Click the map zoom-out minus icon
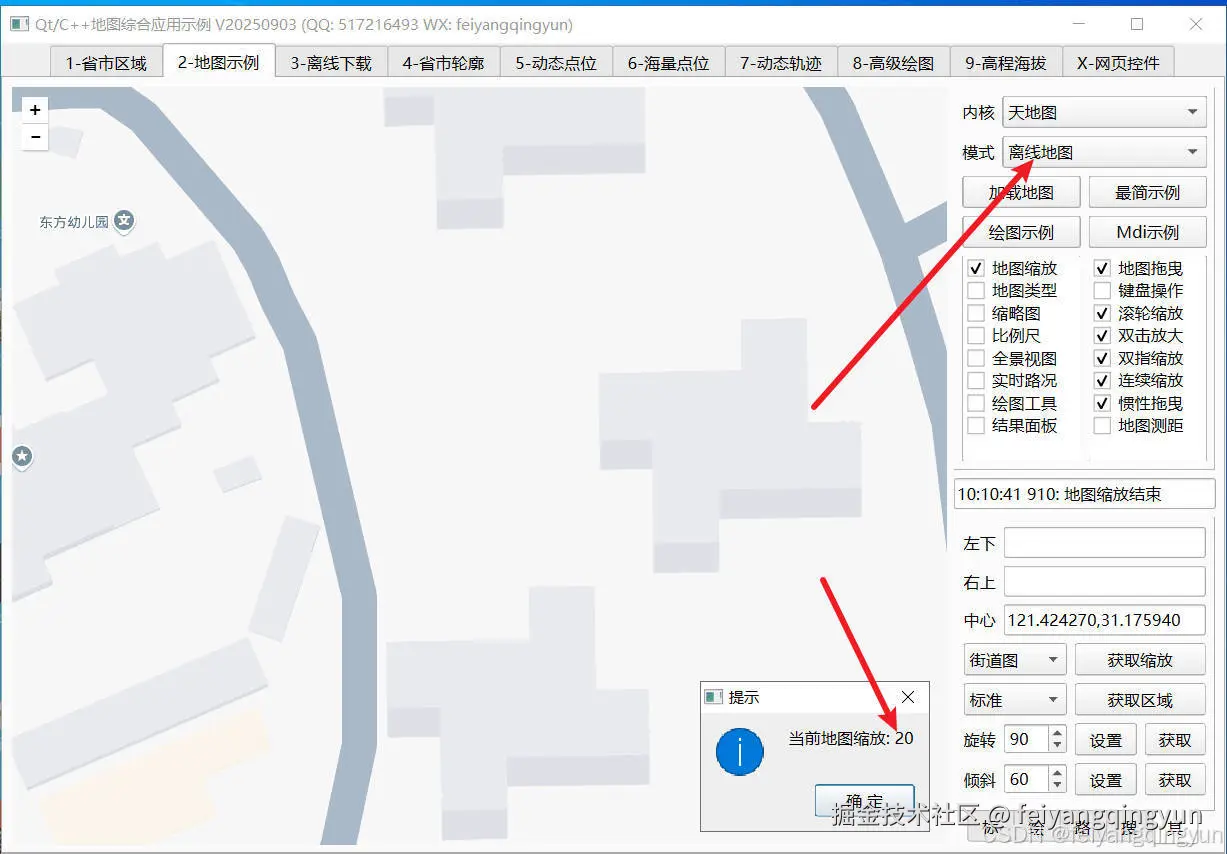Image resolution: width=1227 pixels, height=854 pixels. click(x=35, y=137)
